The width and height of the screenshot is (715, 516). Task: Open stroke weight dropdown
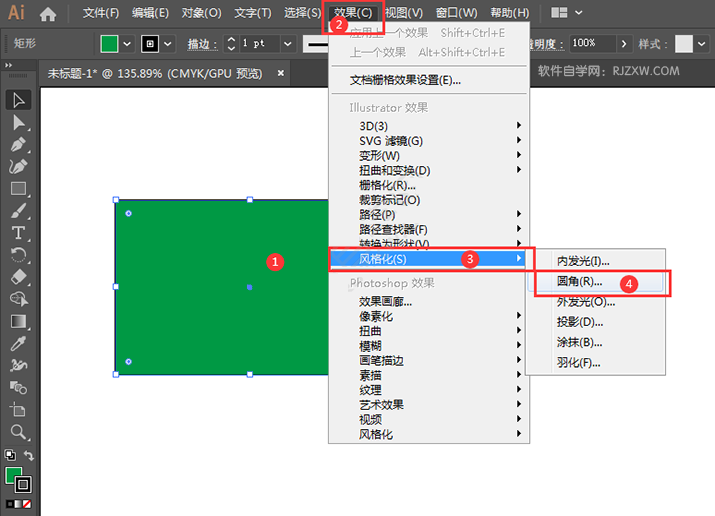click(288, 44)
